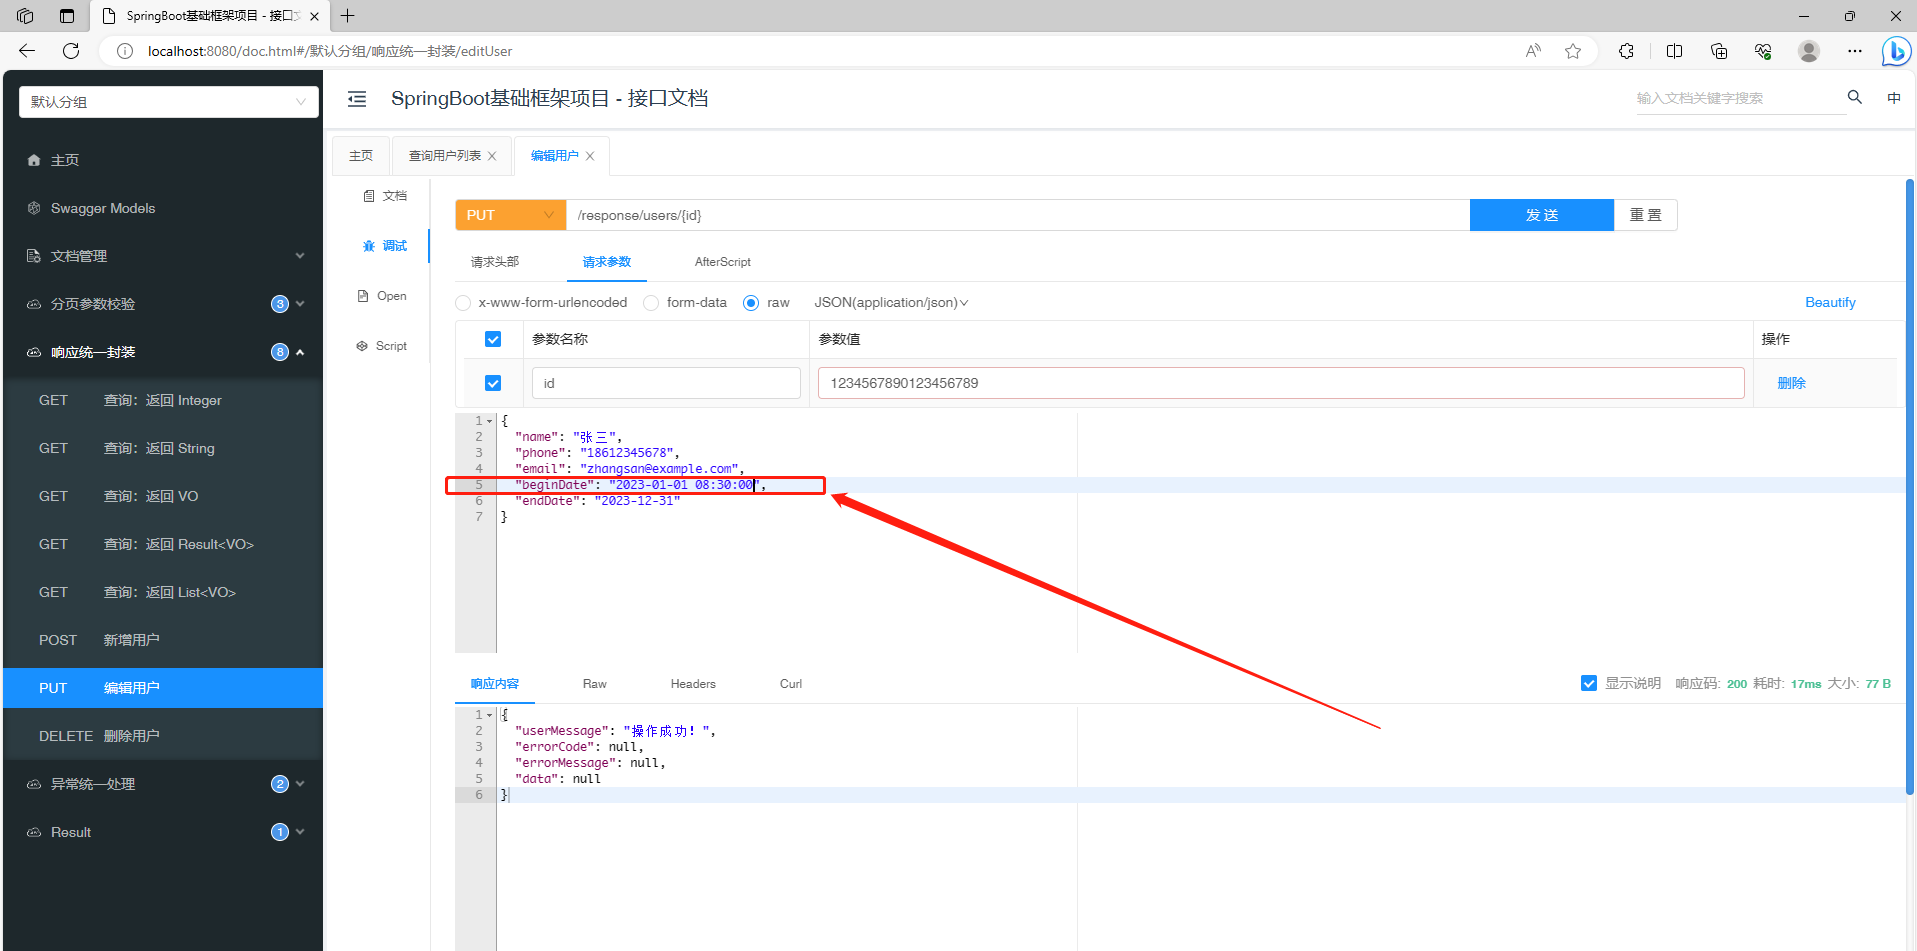Select form-data radio option

[x=651, y=303]
